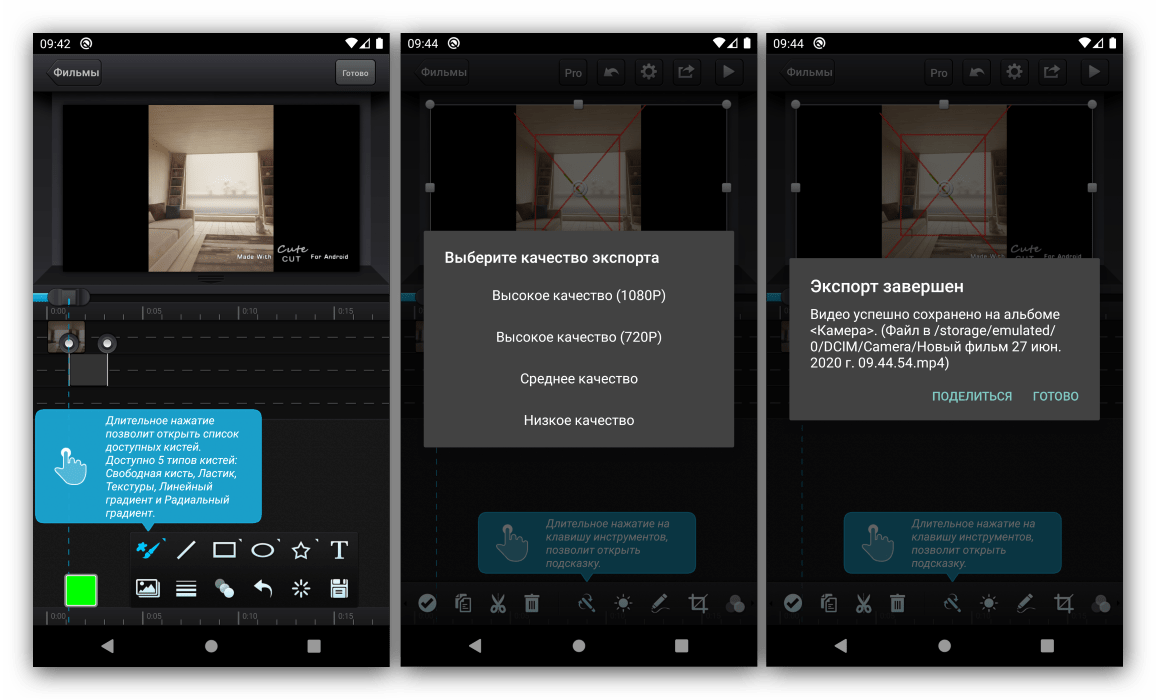Select the video clip thumbnail on the timeline

tap(66, 337)
